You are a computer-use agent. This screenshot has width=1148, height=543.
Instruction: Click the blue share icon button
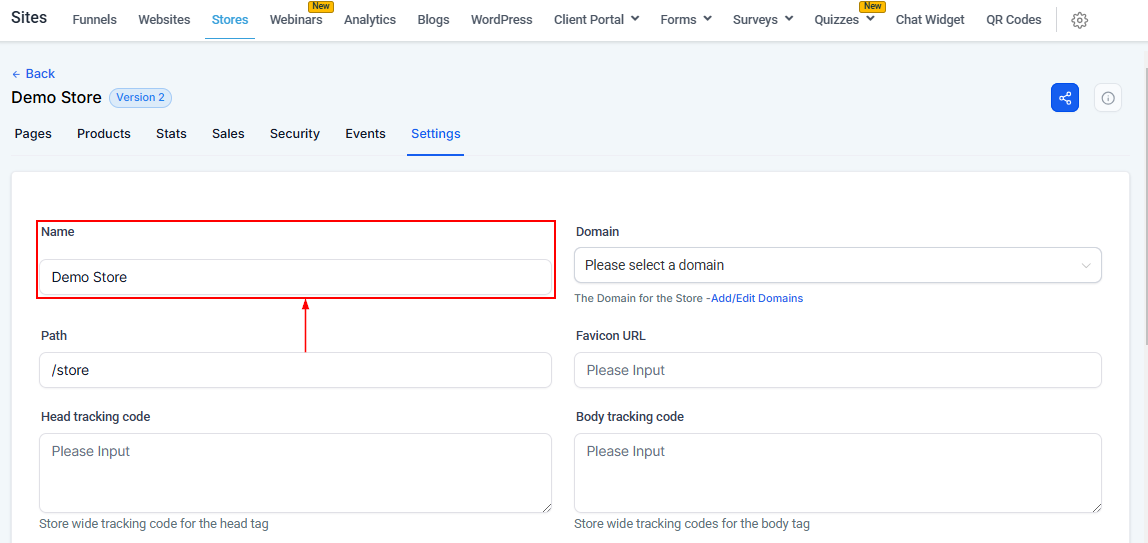(x=1065, y=98)
